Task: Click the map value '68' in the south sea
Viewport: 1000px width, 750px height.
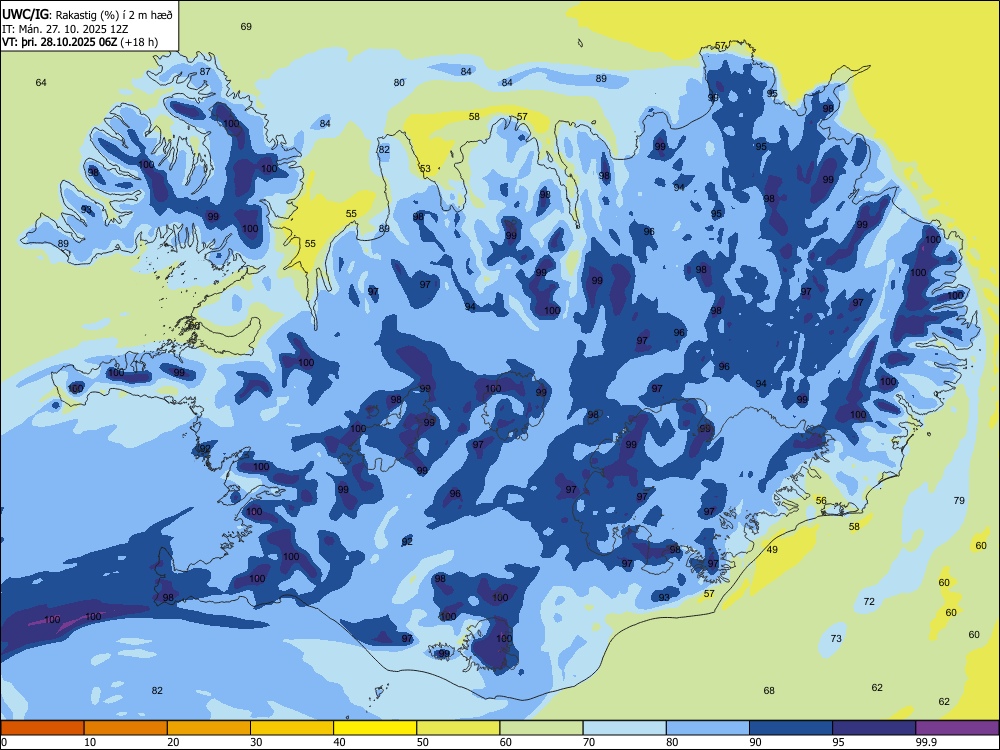Action: point(769,691)
